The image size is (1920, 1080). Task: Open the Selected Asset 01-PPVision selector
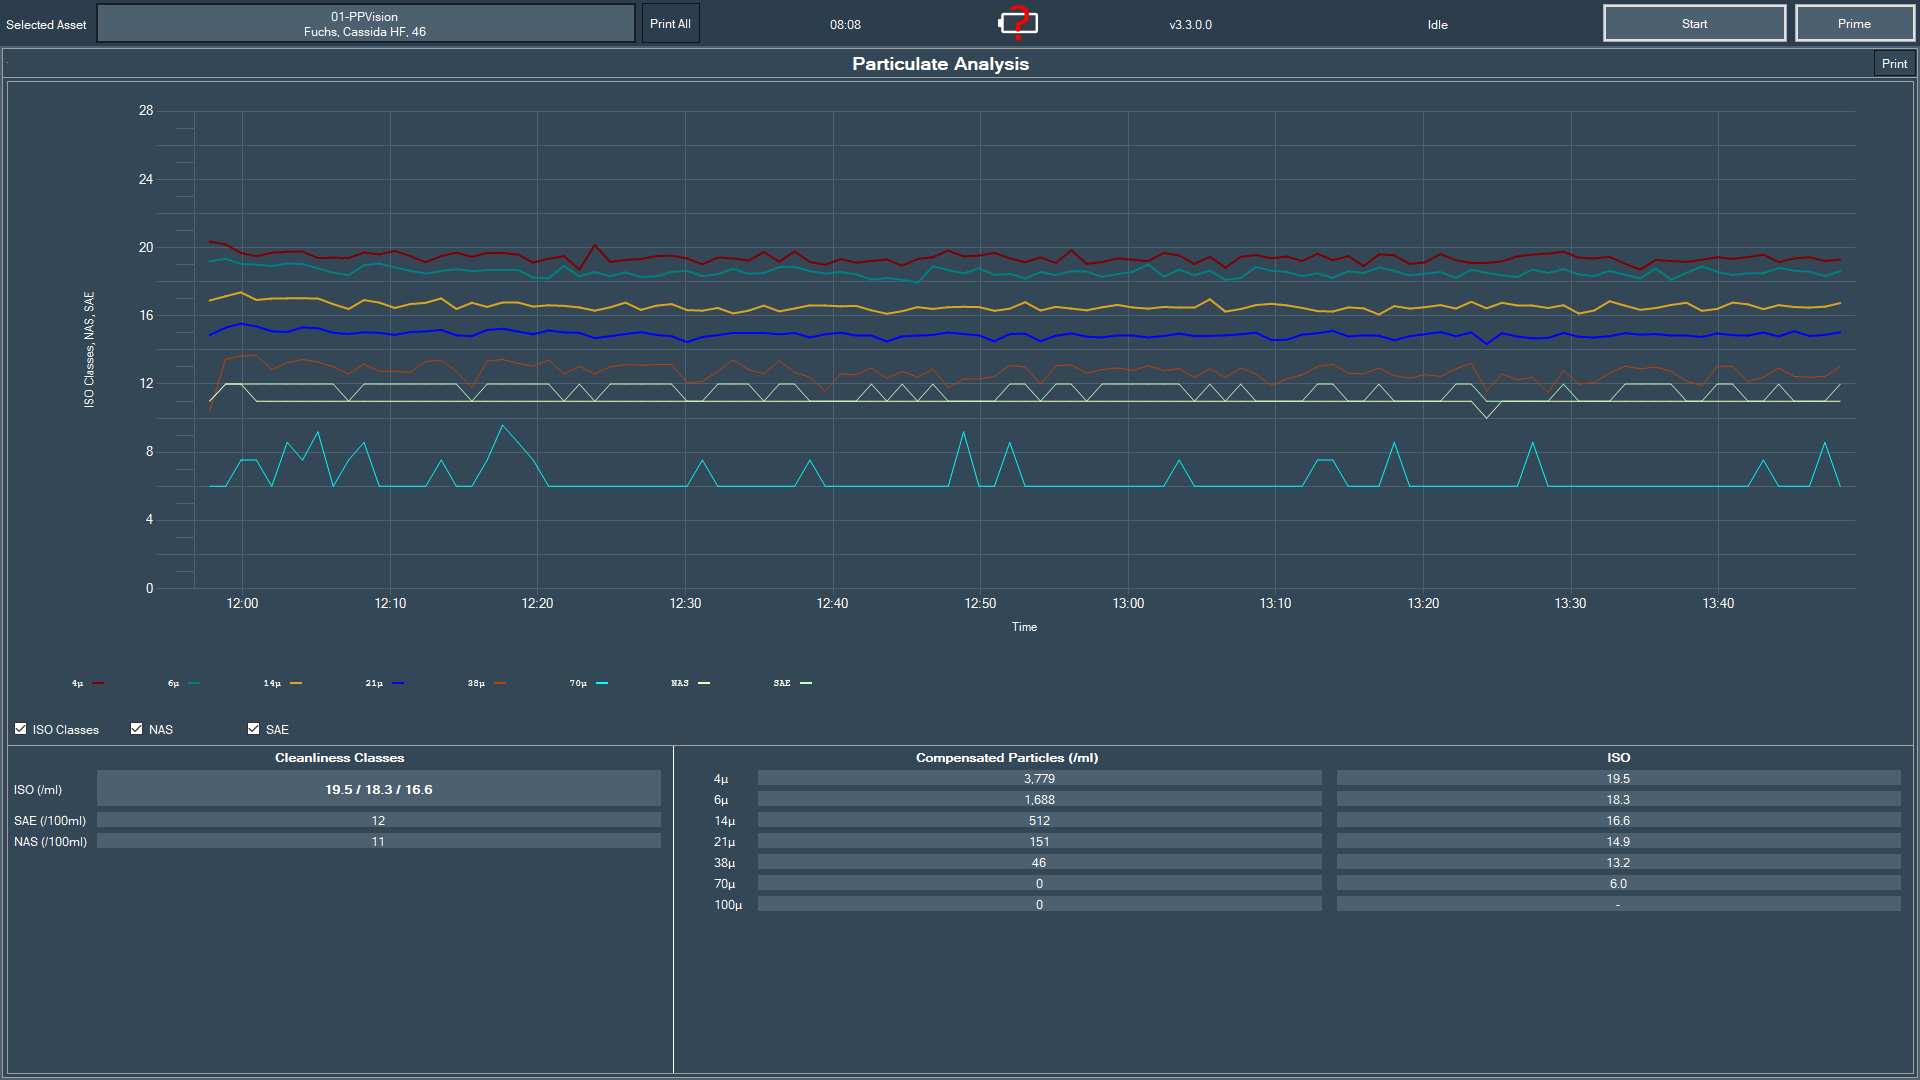365,24
